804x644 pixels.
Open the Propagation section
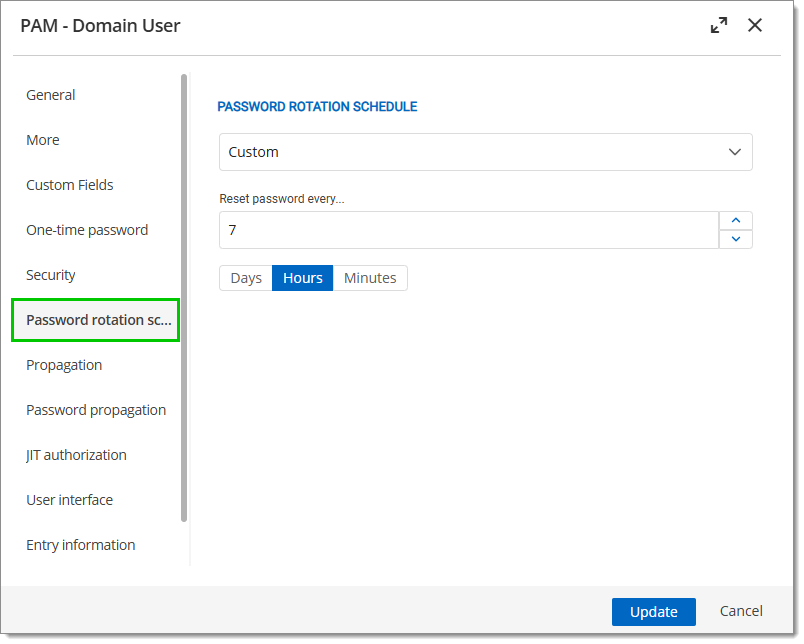point(64,365)
